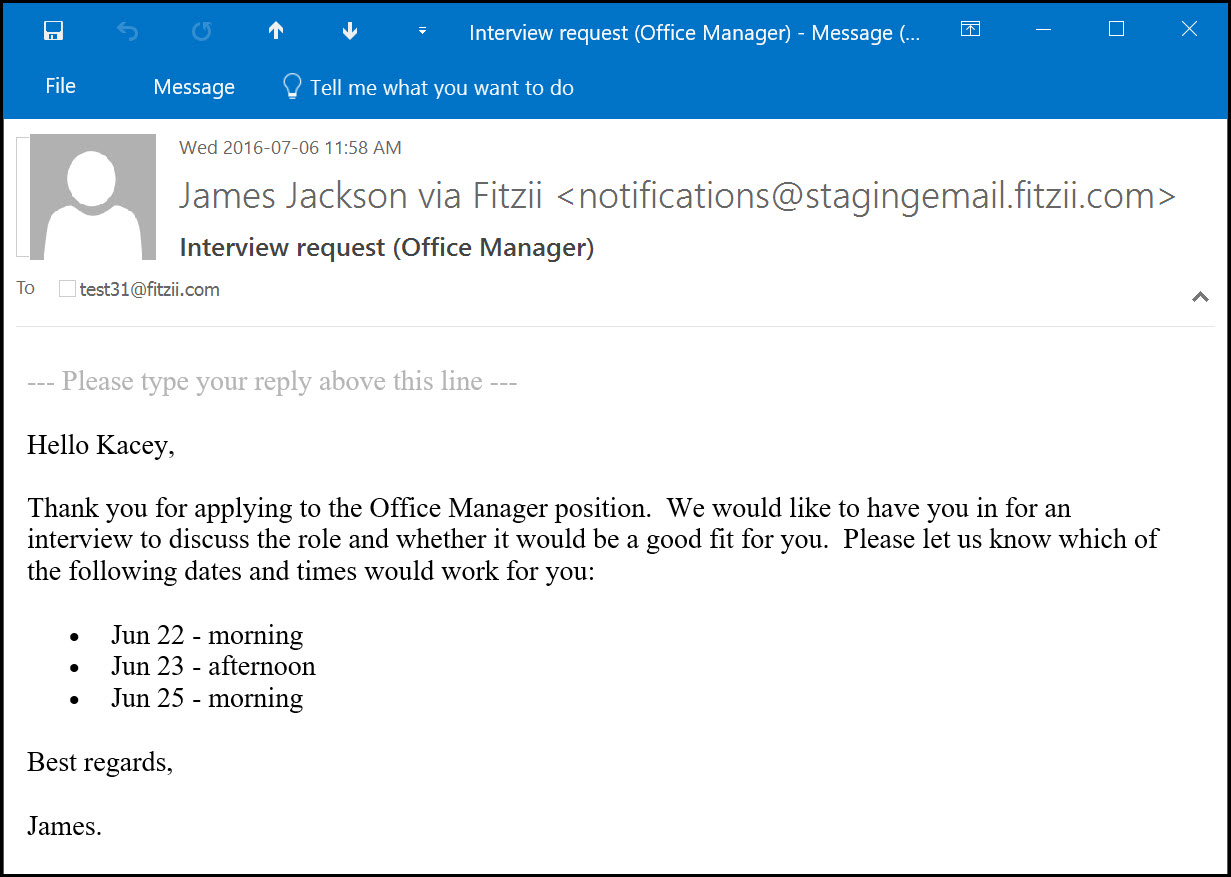The height and width of the screenshot is (877, 1231).
Task: Go to Previous Item with up arrow
Action: click(276, 31)
